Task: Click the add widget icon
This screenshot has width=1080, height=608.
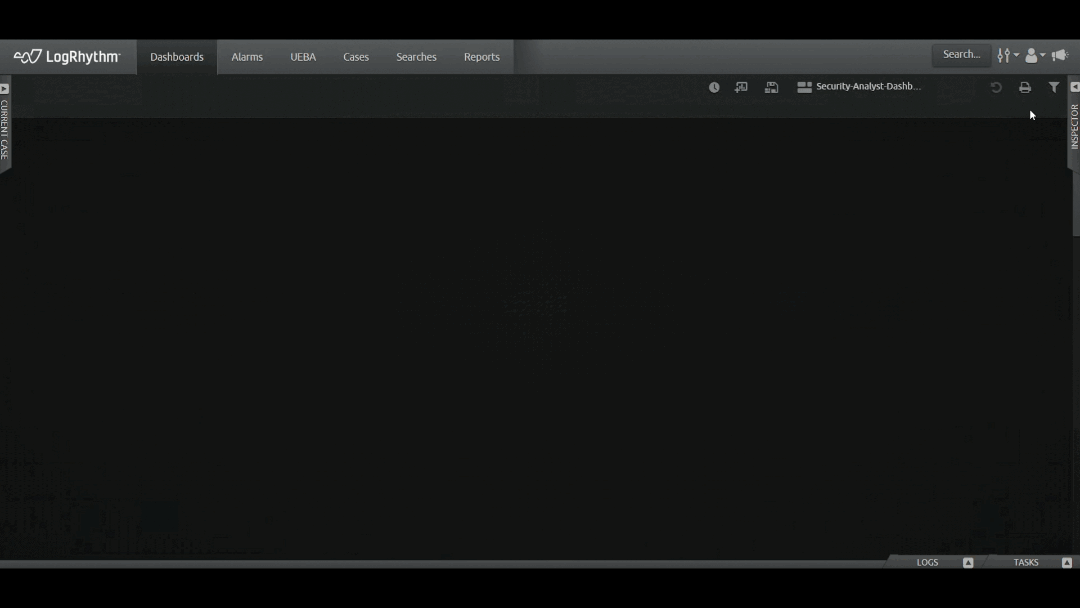Action: (741, 87)
